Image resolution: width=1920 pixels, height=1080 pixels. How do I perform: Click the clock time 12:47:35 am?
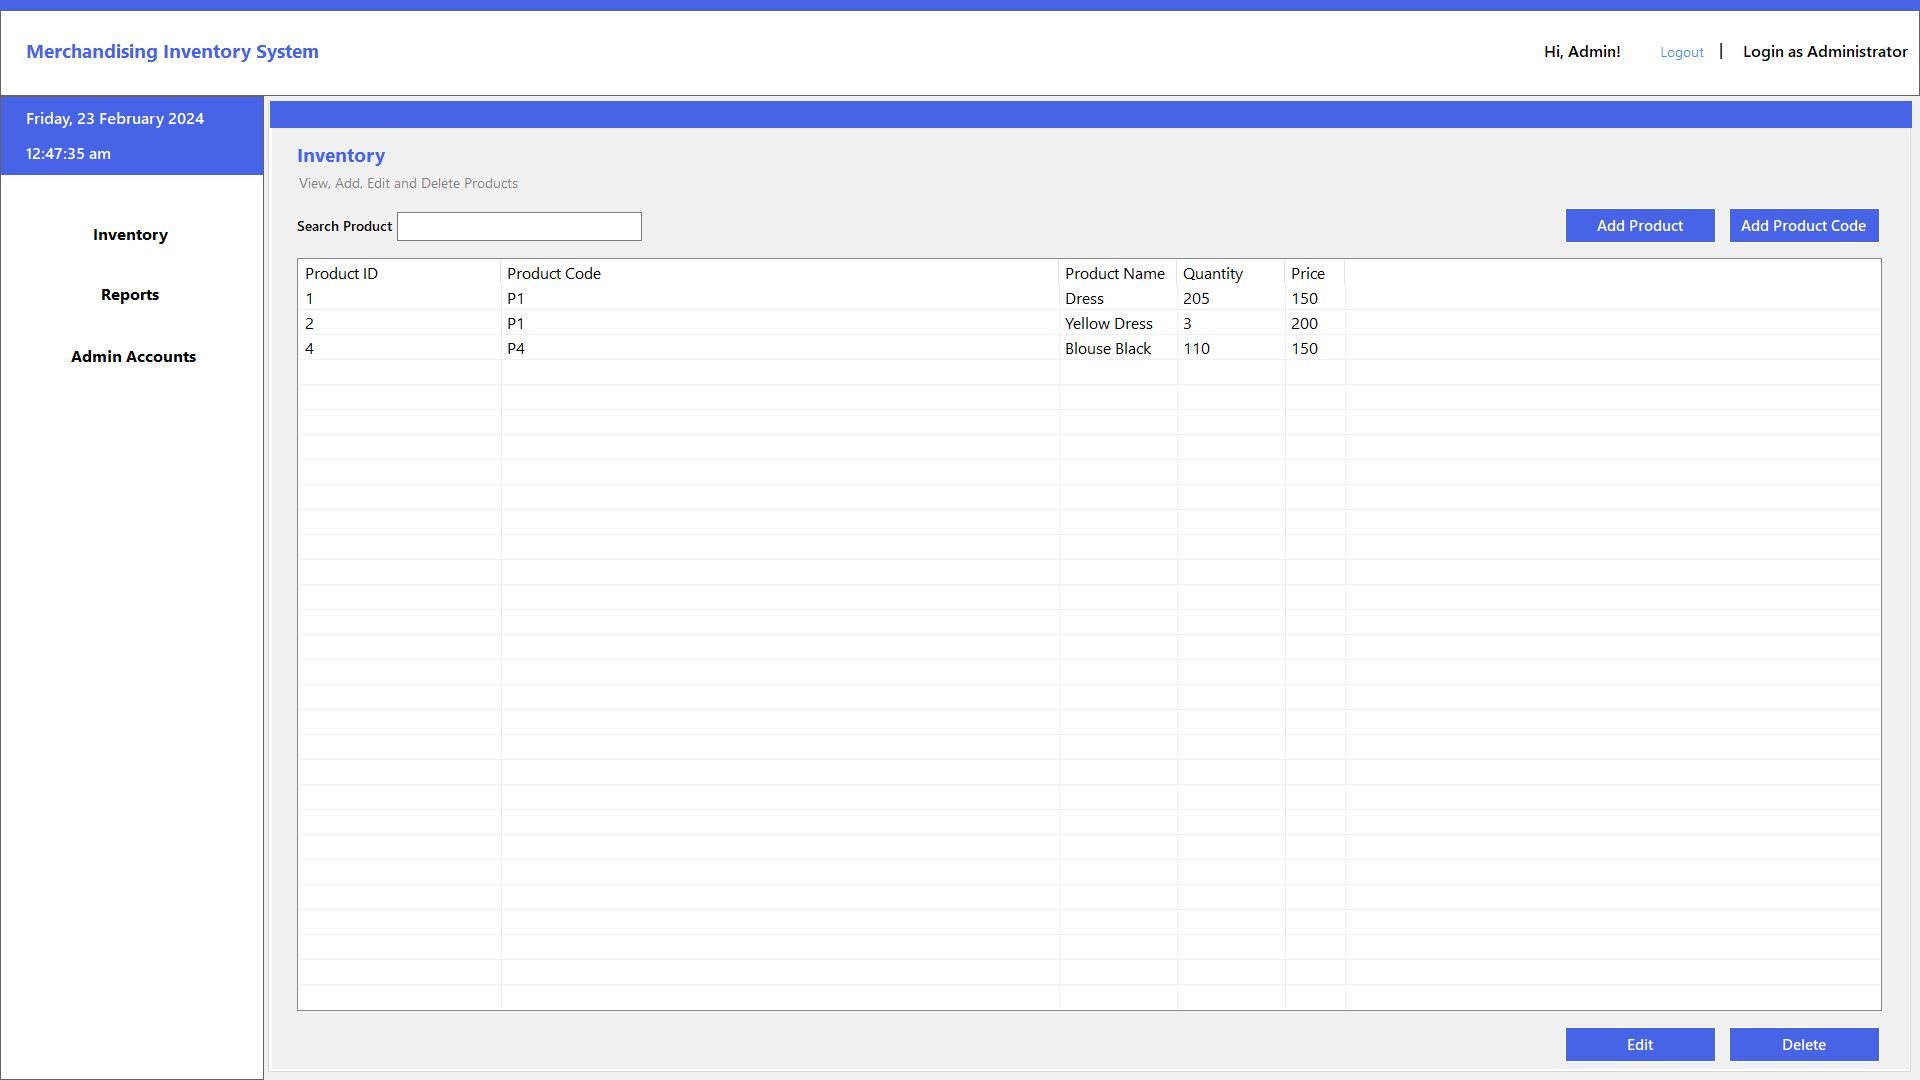[68, 154]
